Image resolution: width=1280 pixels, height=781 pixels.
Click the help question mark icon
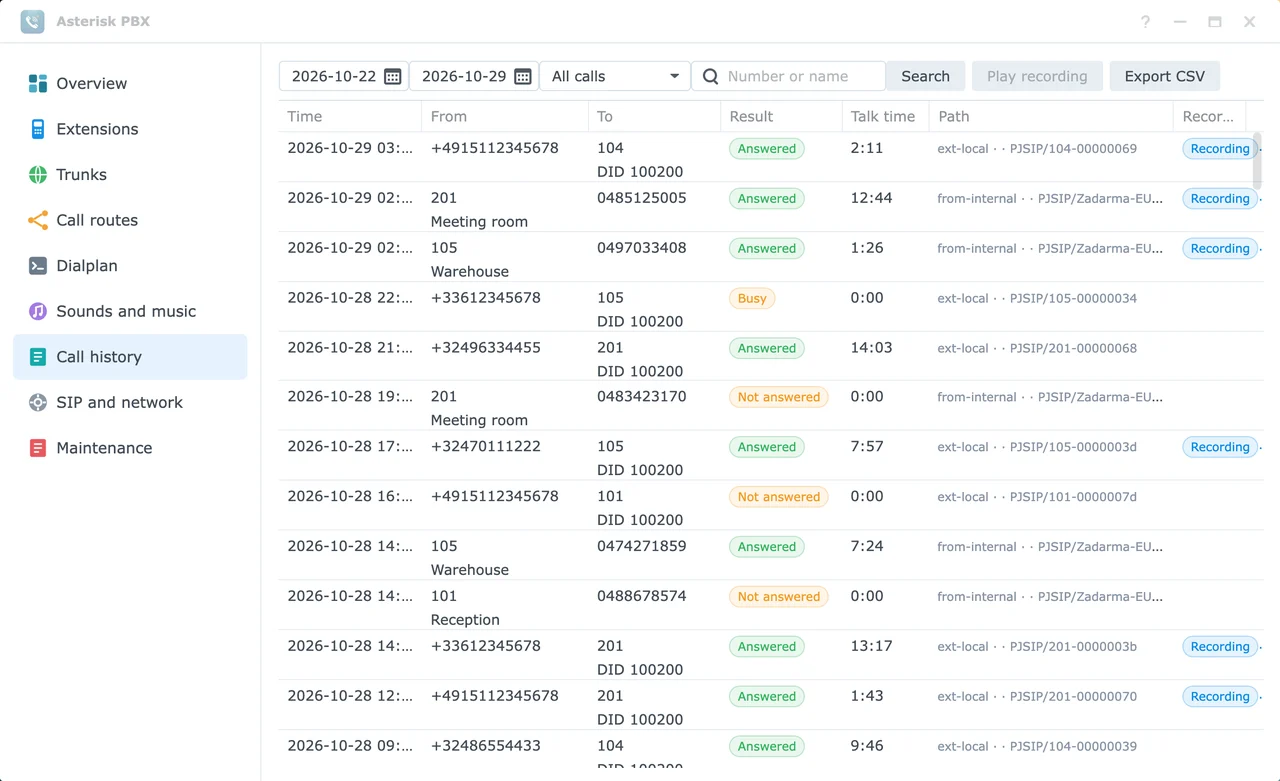[1146, 21]
